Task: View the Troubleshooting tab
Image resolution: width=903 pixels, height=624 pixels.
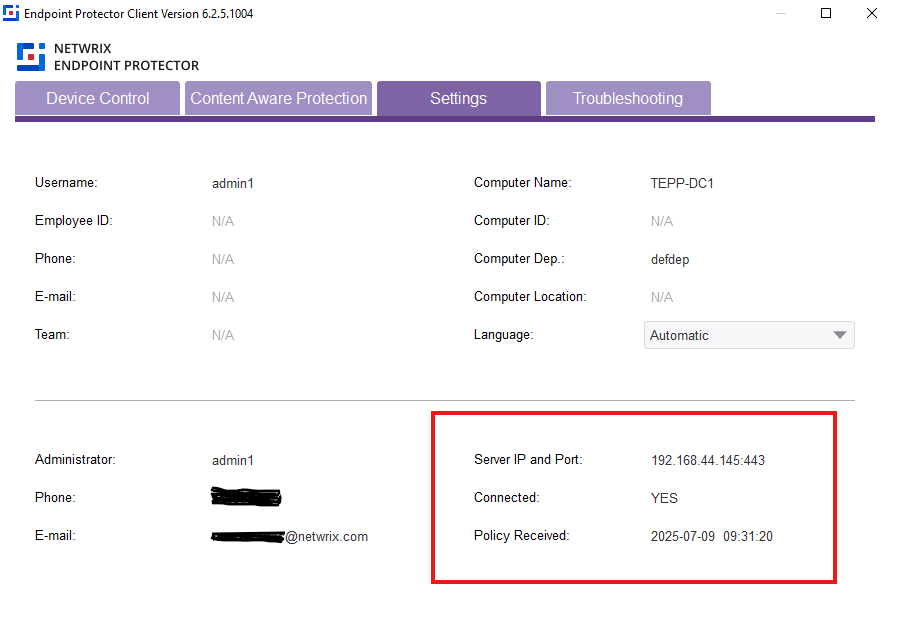Action: (x=628, y=98)
